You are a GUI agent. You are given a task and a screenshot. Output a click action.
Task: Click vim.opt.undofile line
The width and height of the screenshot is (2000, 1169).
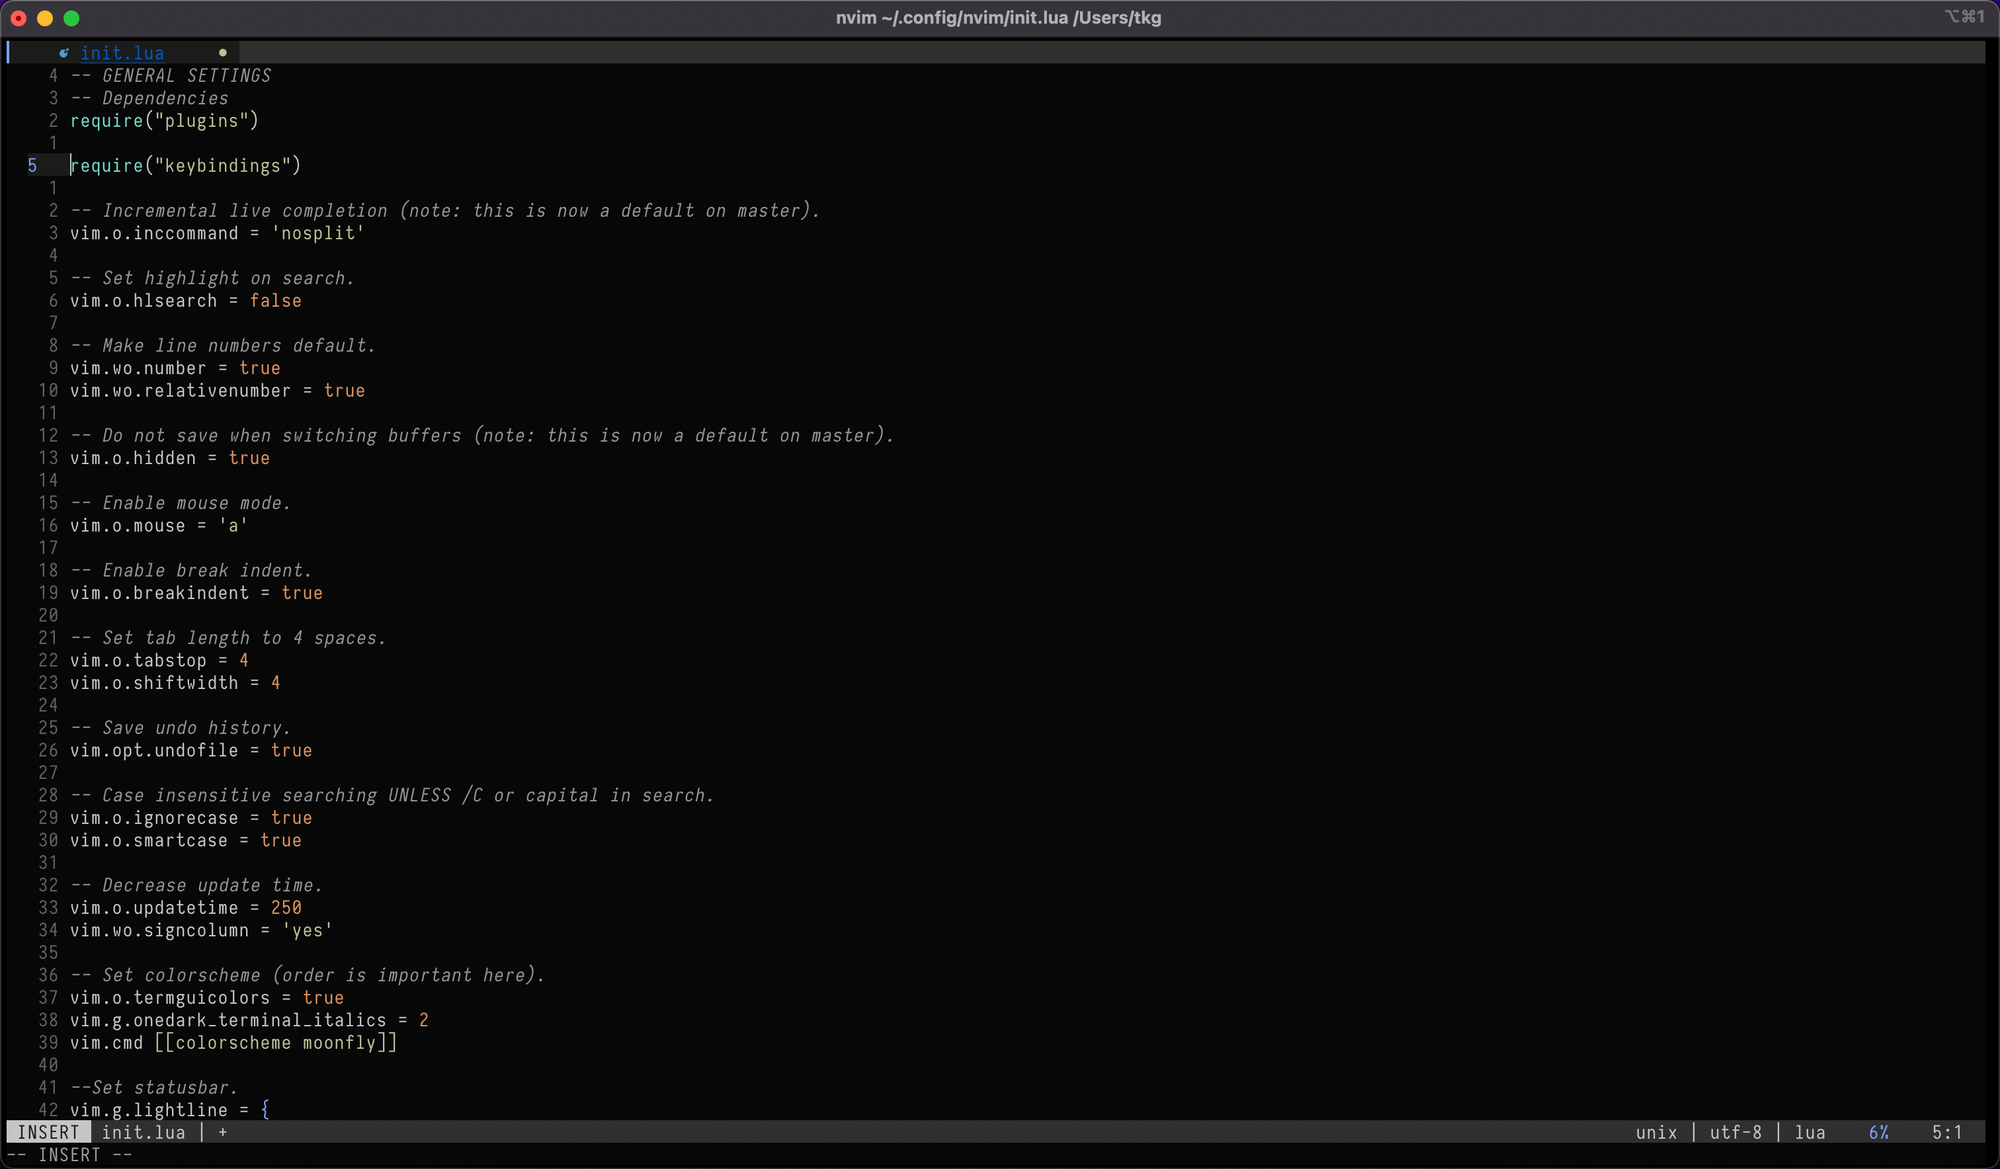coord(191,751)
